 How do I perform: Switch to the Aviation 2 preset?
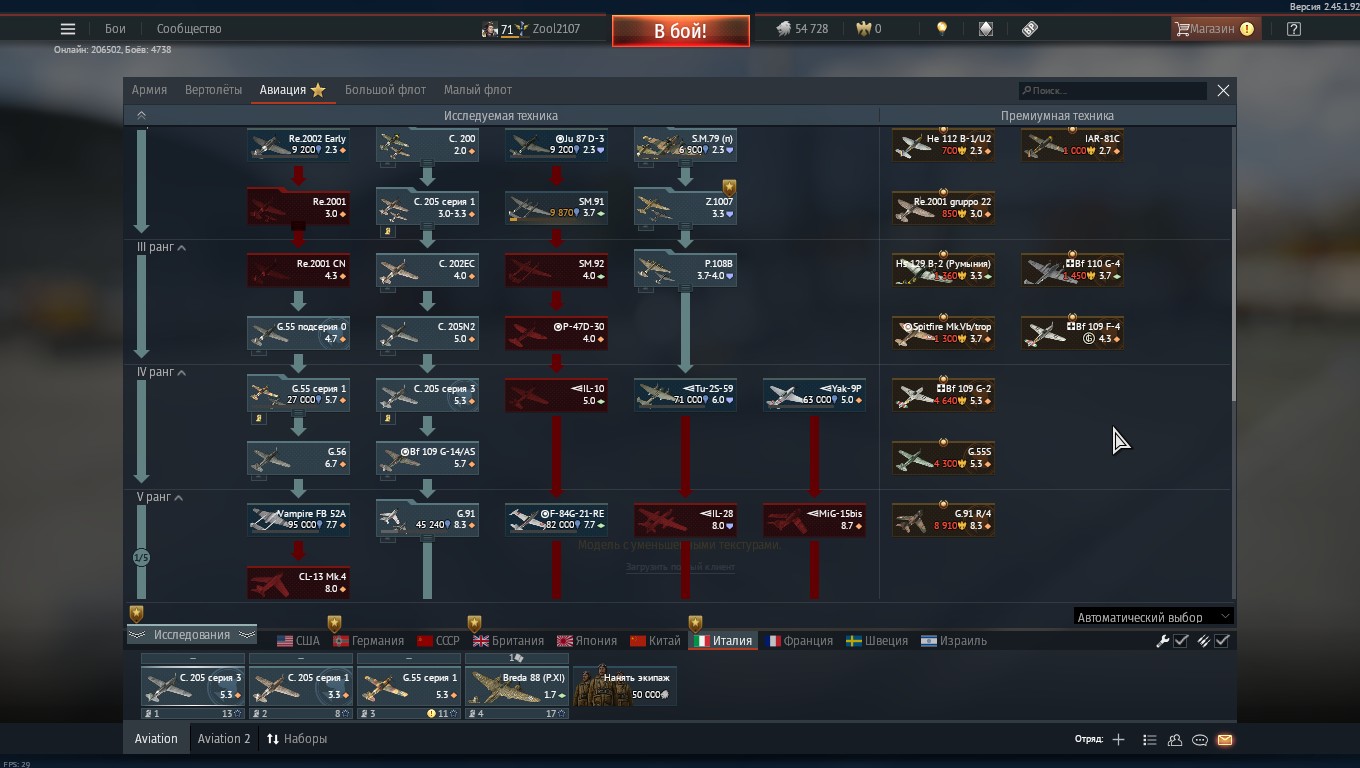coord(224,739)
